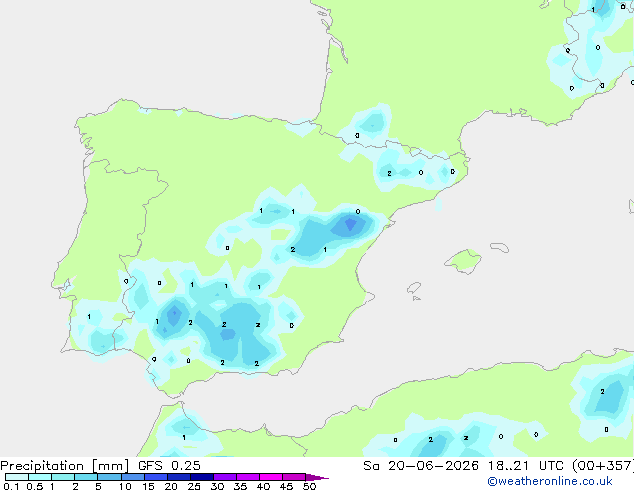Select the 30–35 mm violet legend box
The height and width of the screenshot is (490, 634).
[x=224, y=477]
